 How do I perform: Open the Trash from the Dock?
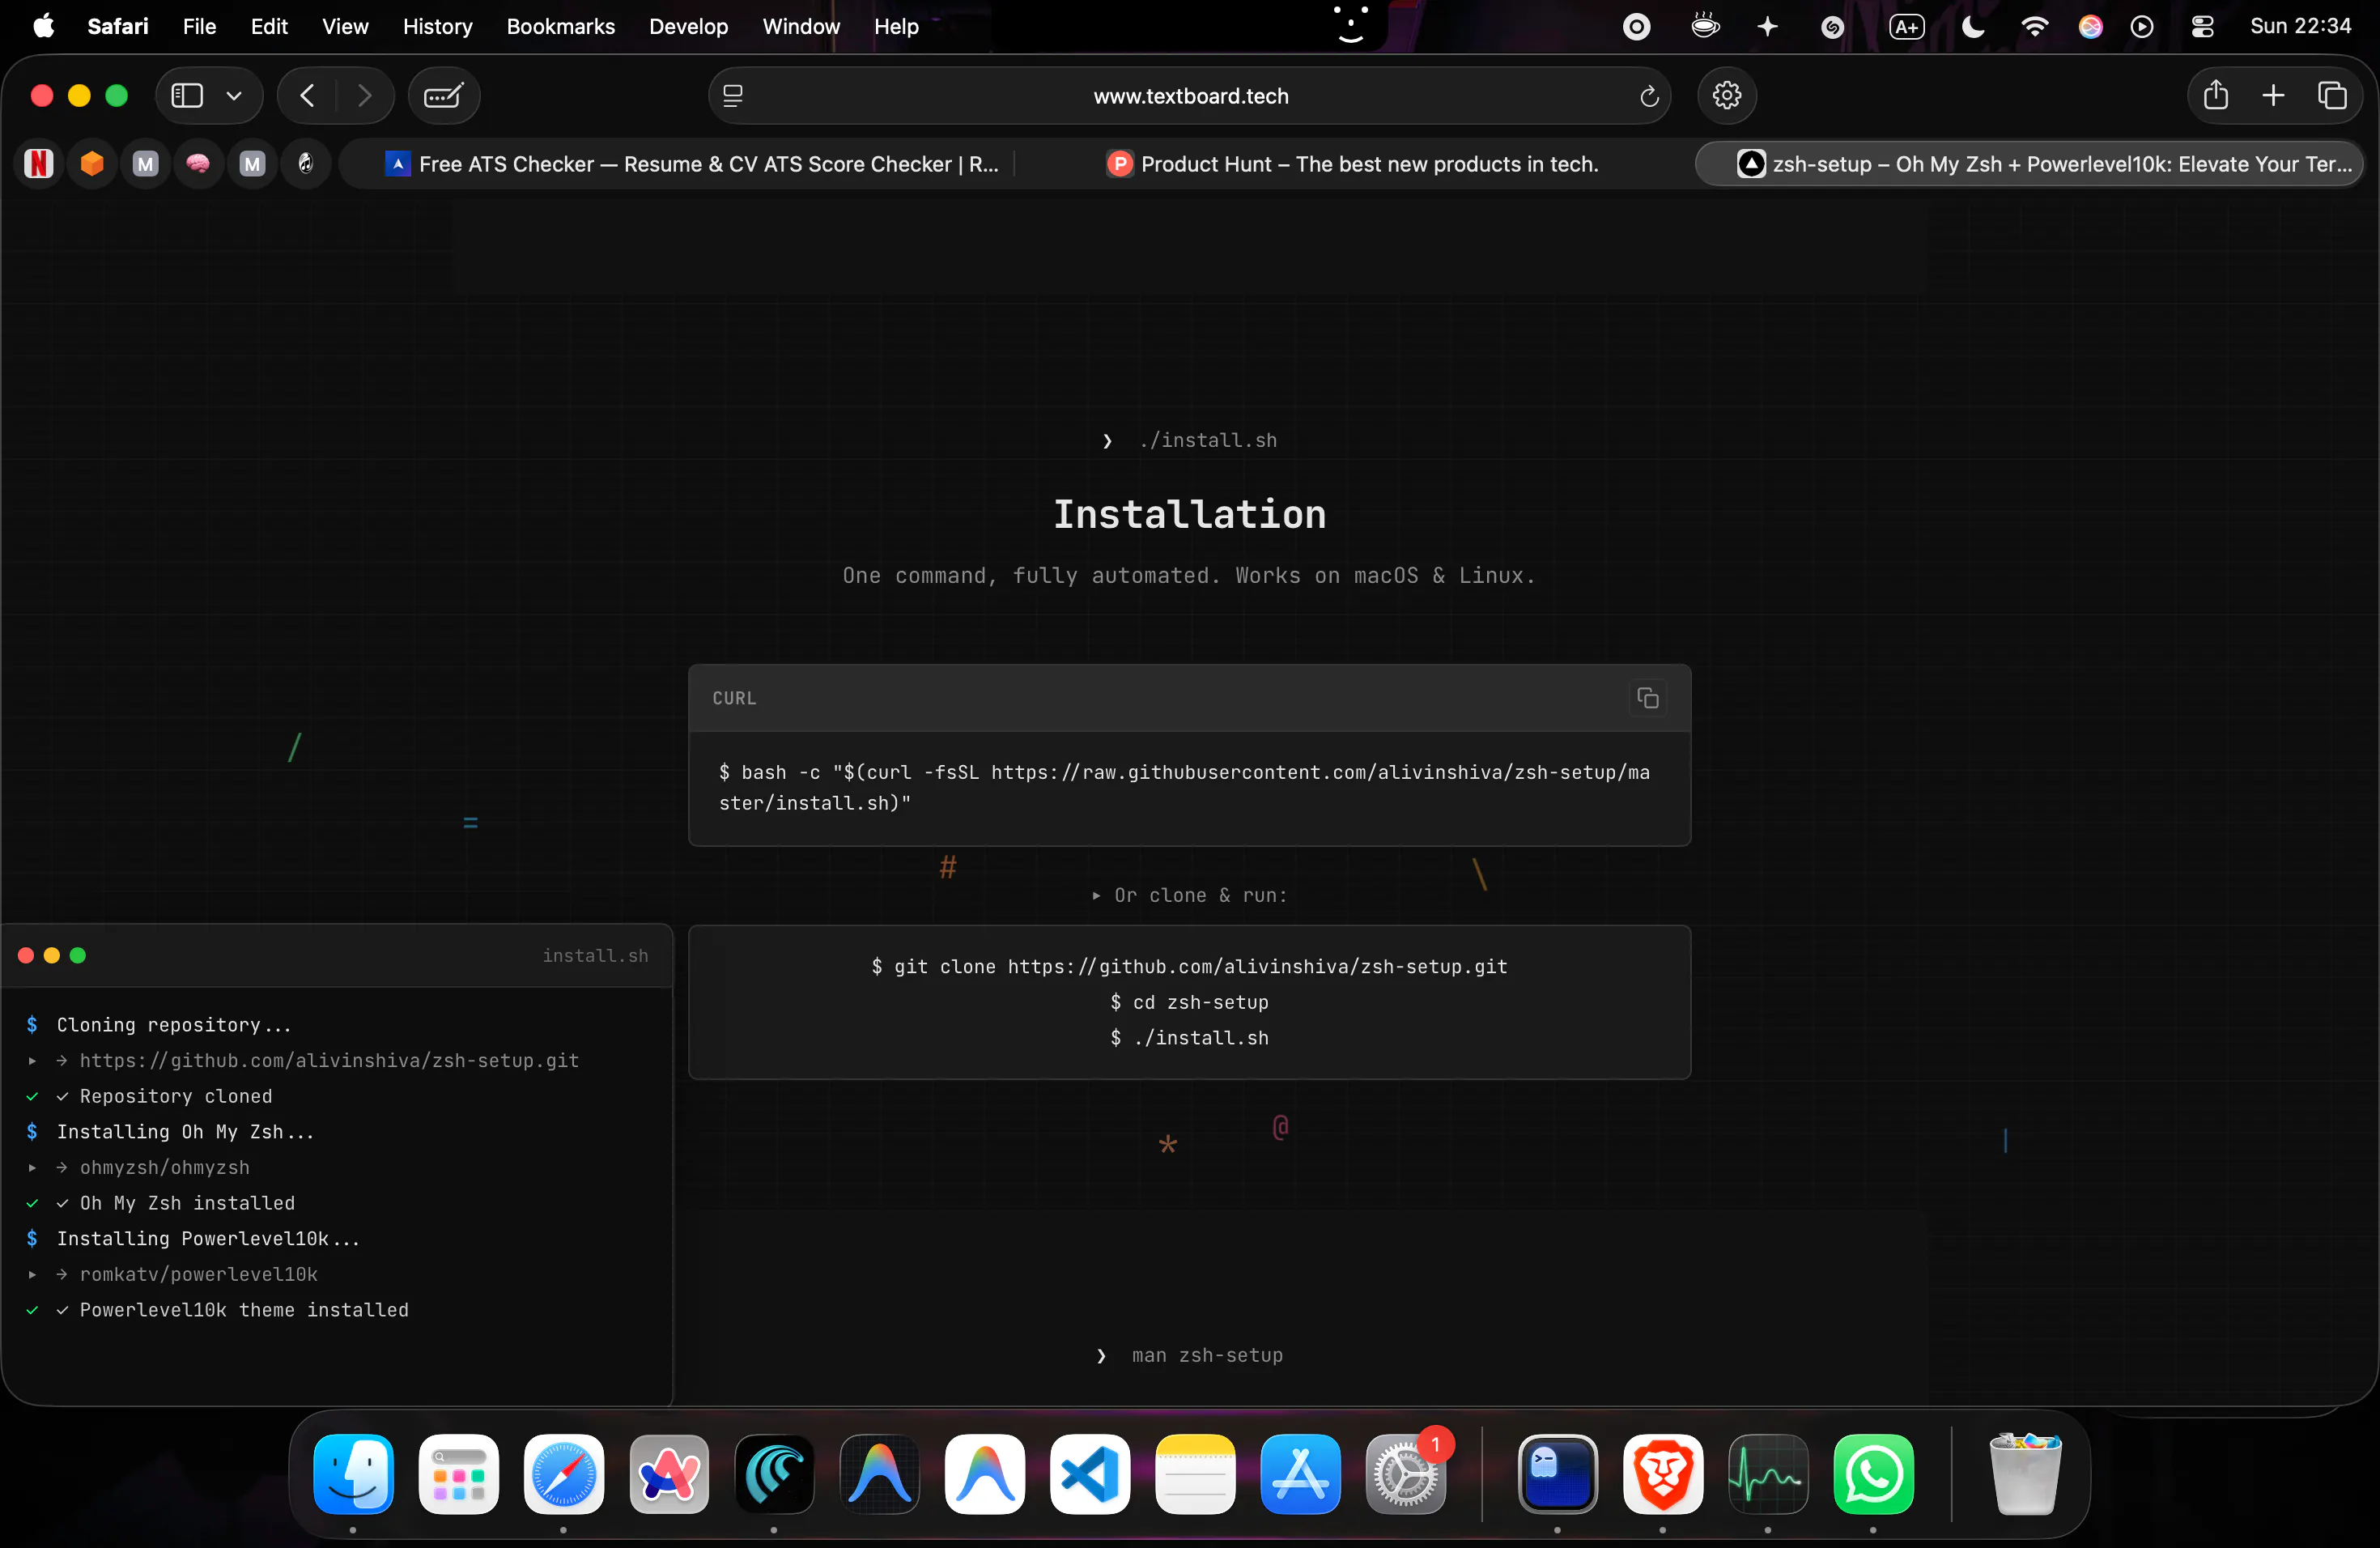pos(2025,1474)
